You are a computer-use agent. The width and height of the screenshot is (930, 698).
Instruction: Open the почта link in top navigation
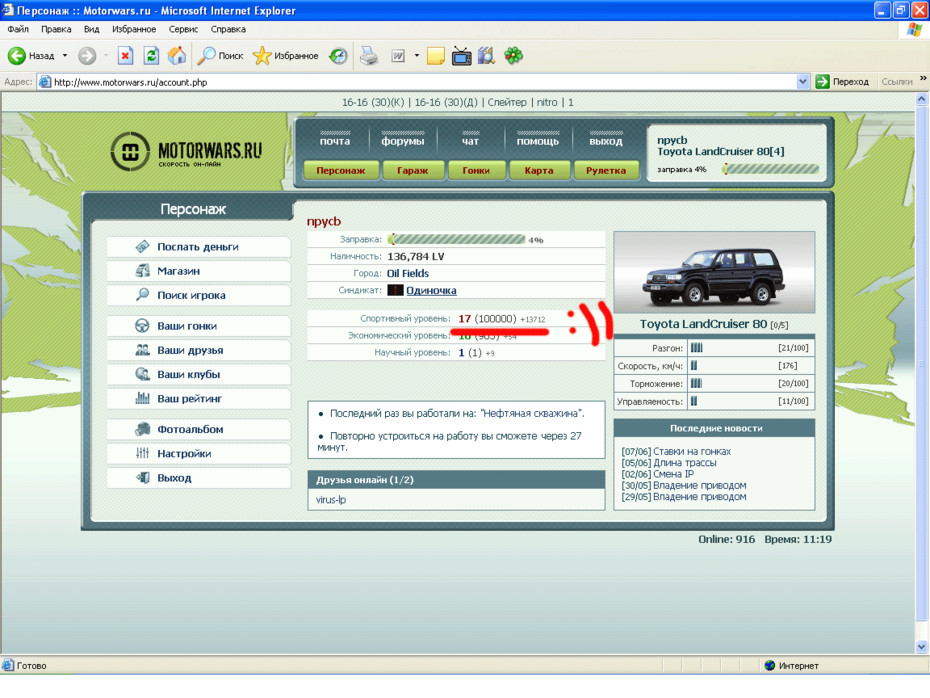point(335,141)
